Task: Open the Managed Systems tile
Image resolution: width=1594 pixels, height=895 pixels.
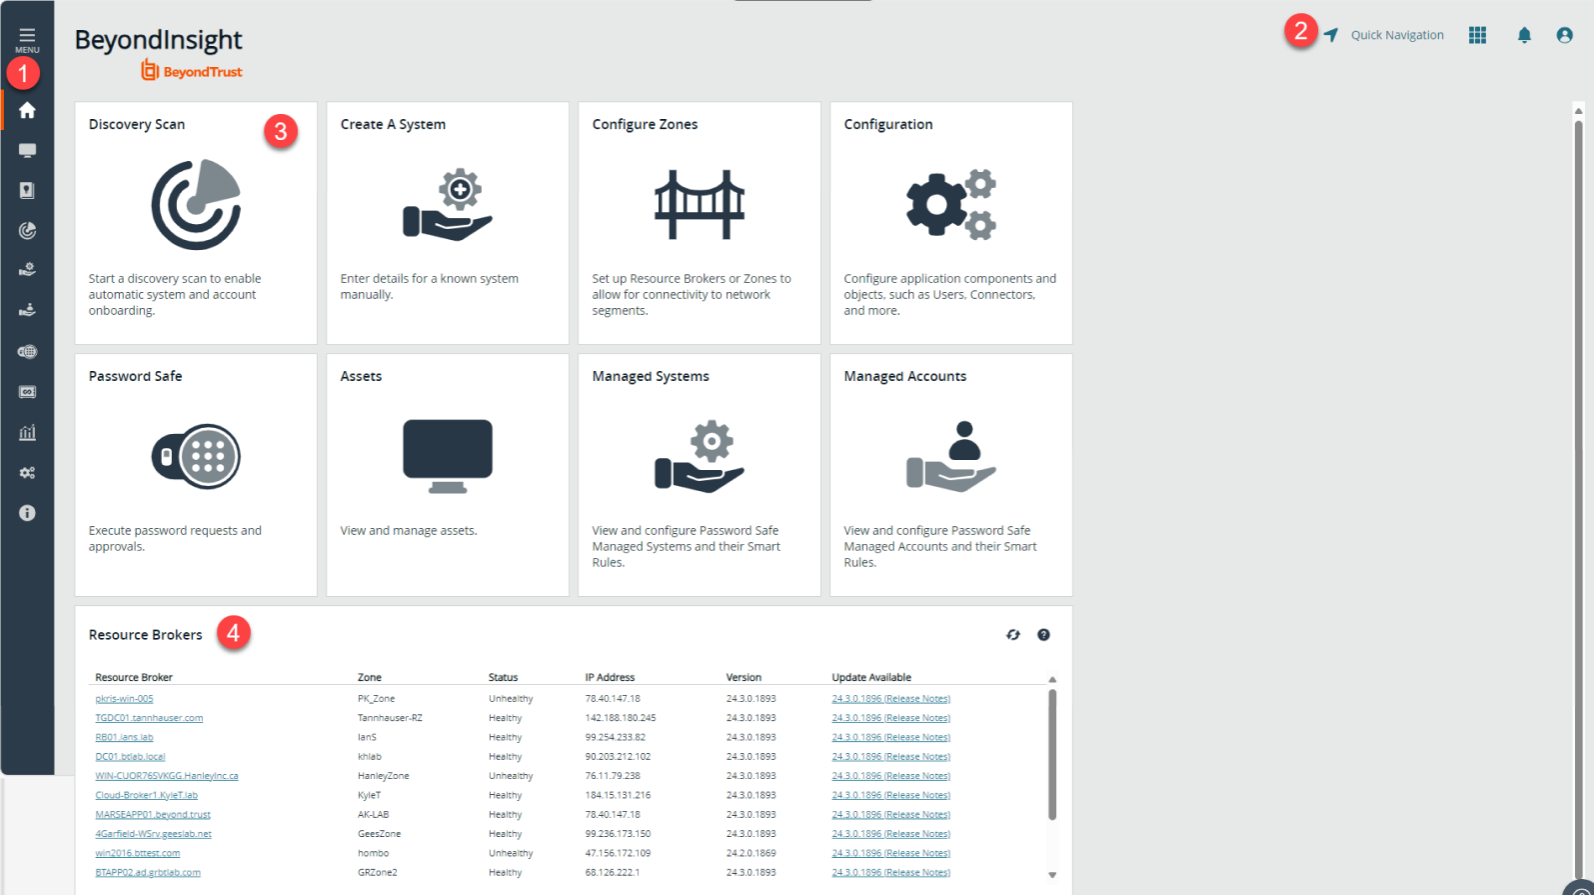Action: tap(699, 475)
